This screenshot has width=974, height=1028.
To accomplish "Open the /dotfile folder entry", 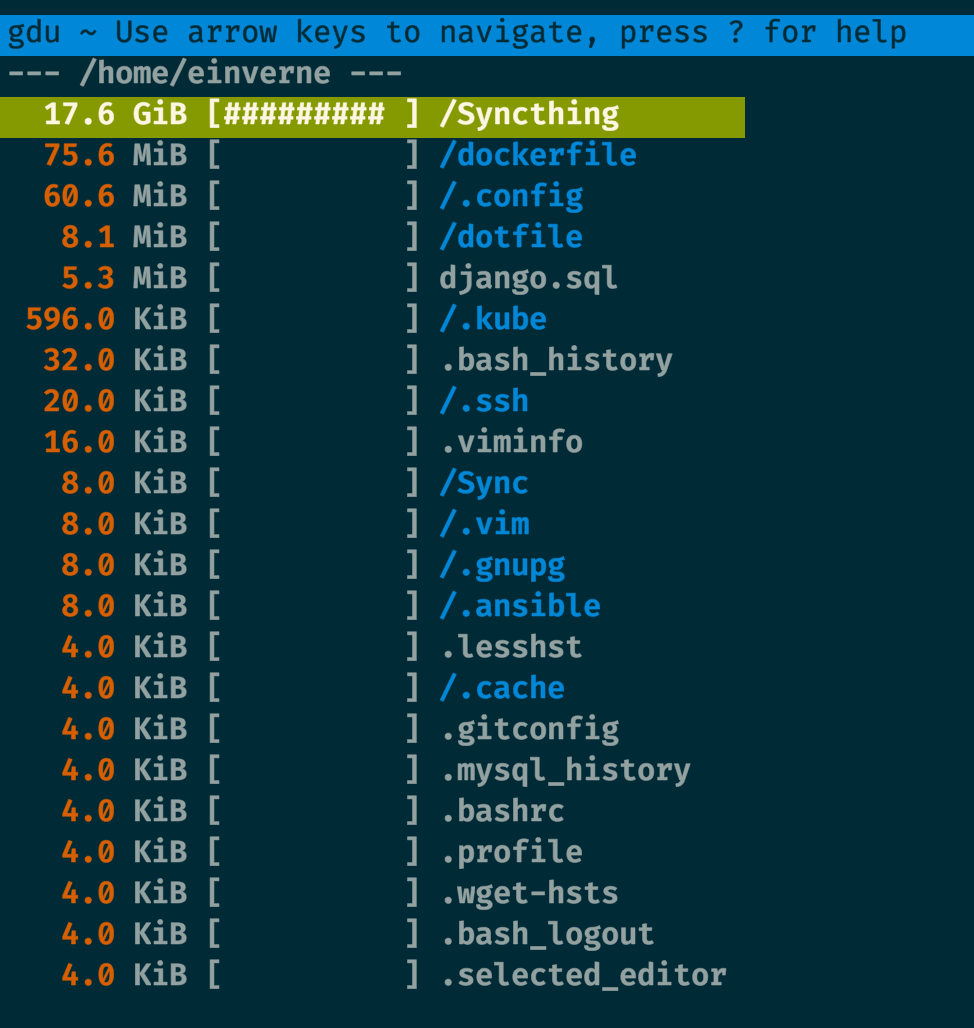I will point(511,237).
